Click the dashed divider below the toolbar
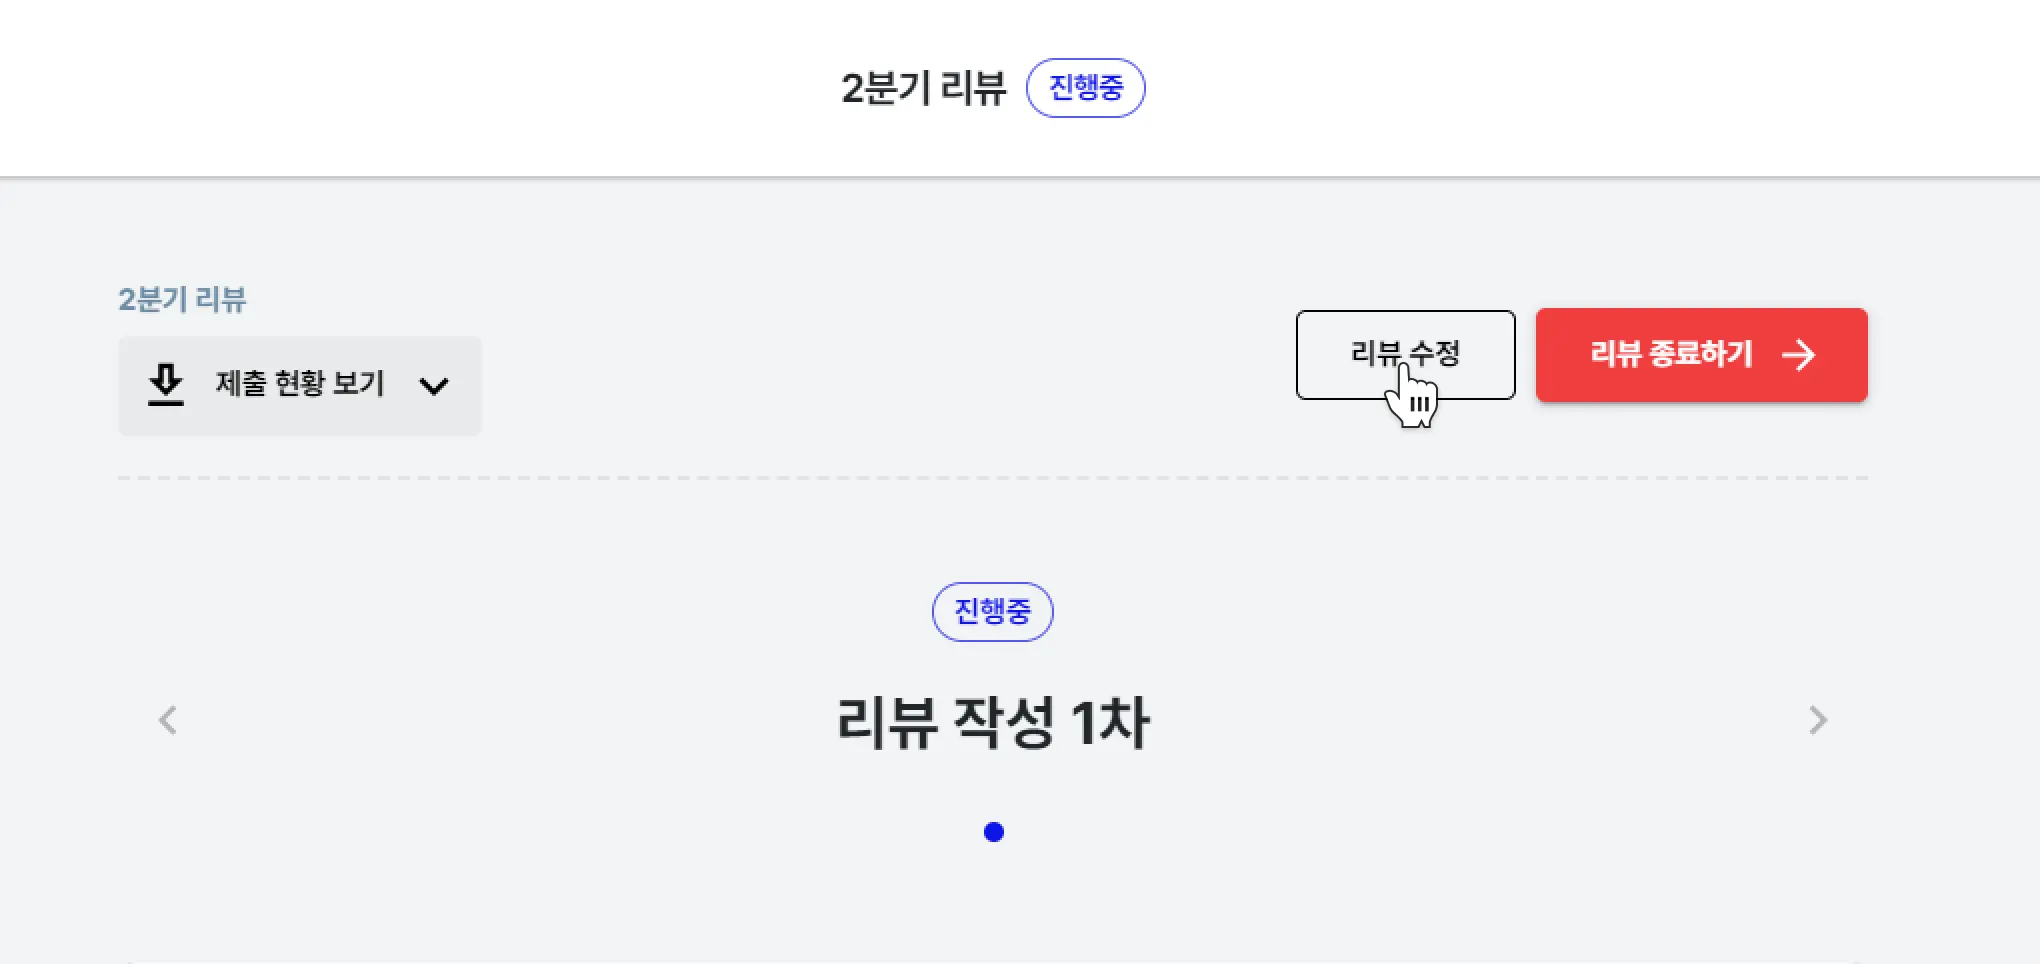The height and width of the screenshot is (964, 2040). point(993,478)
